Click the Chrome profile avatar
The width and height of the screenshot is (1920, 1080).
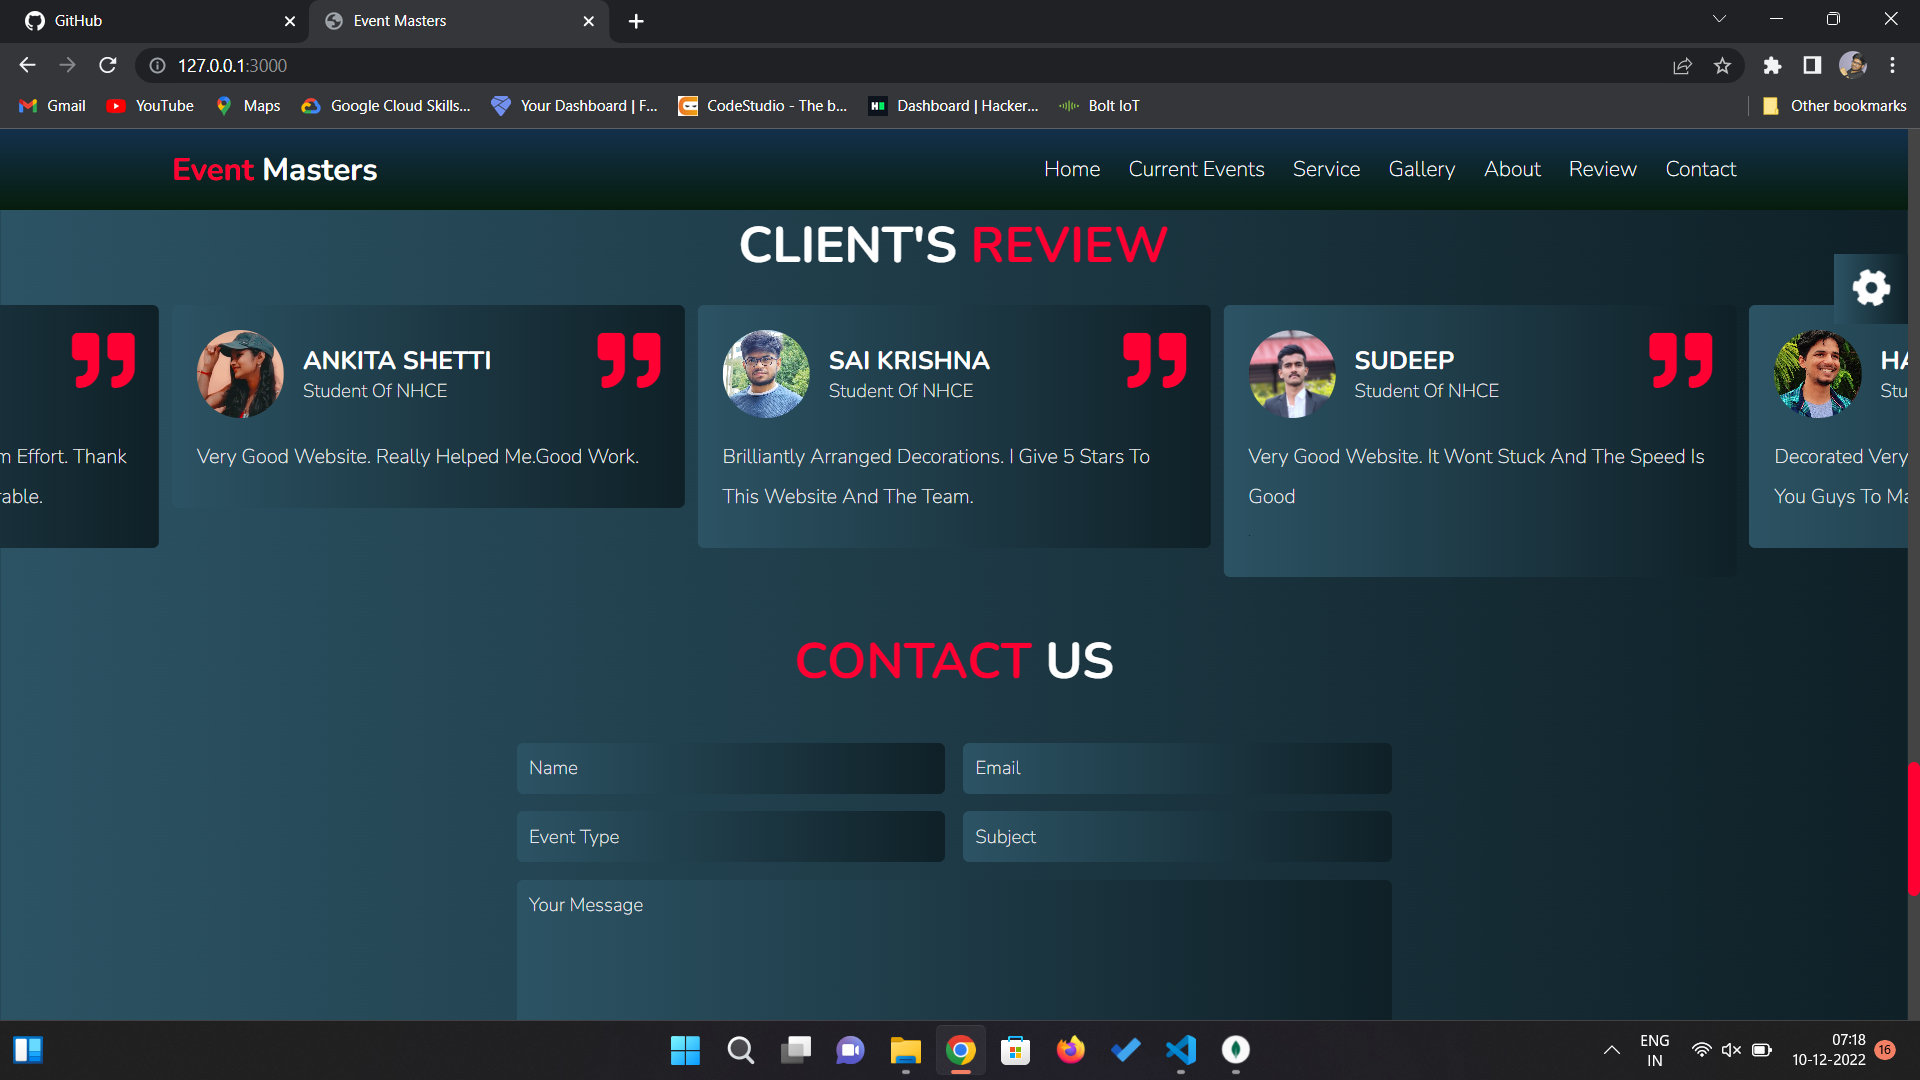(1853, 65)
